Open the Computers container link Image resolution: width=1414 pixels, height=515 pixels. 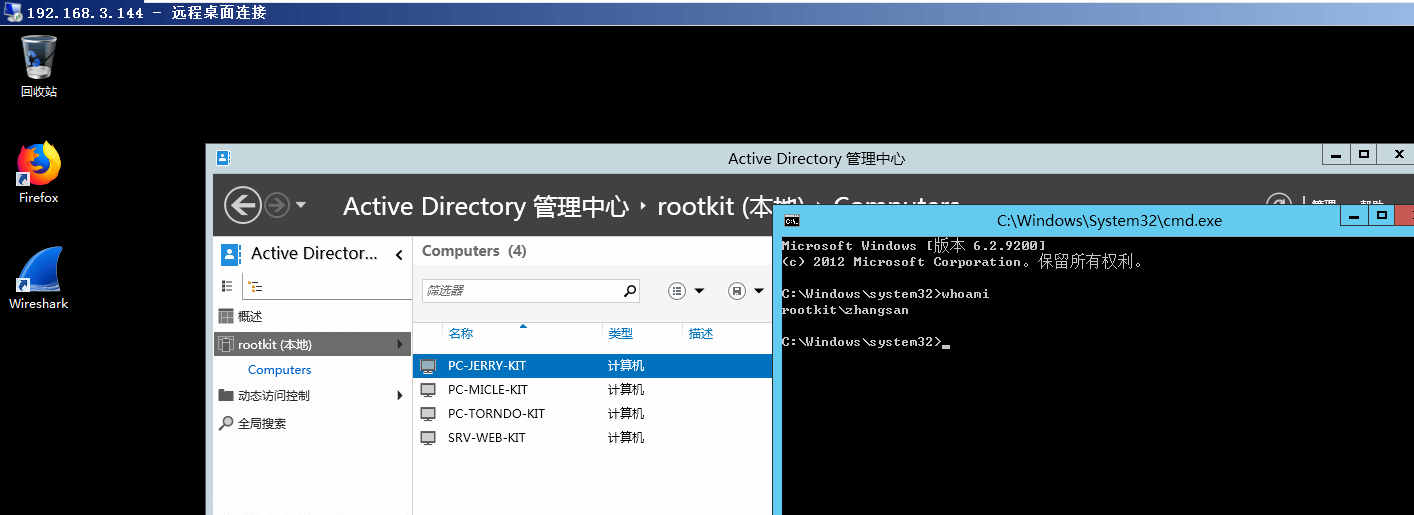click(279, 370)
